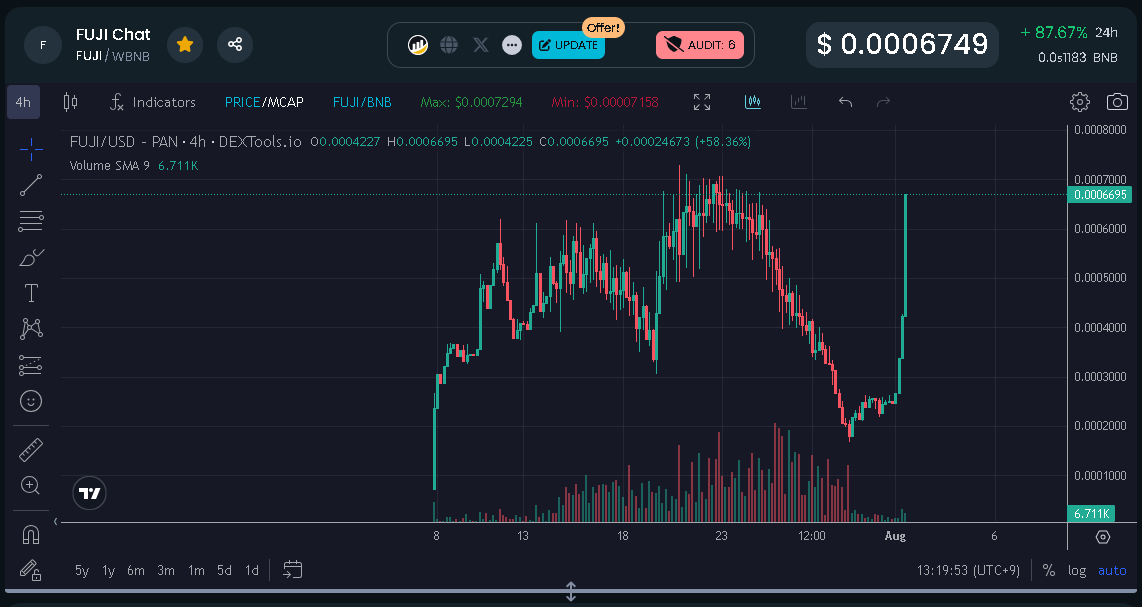Click the Aug label on time axis
Screen dimensions: 1142x607
895,536
